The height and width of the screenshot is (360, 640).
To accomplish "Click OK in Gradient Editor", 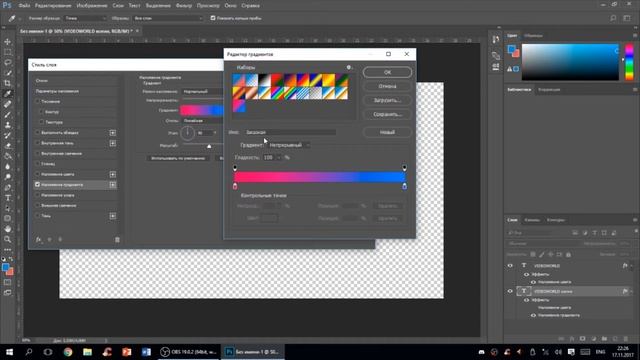I will click(387, 72).
